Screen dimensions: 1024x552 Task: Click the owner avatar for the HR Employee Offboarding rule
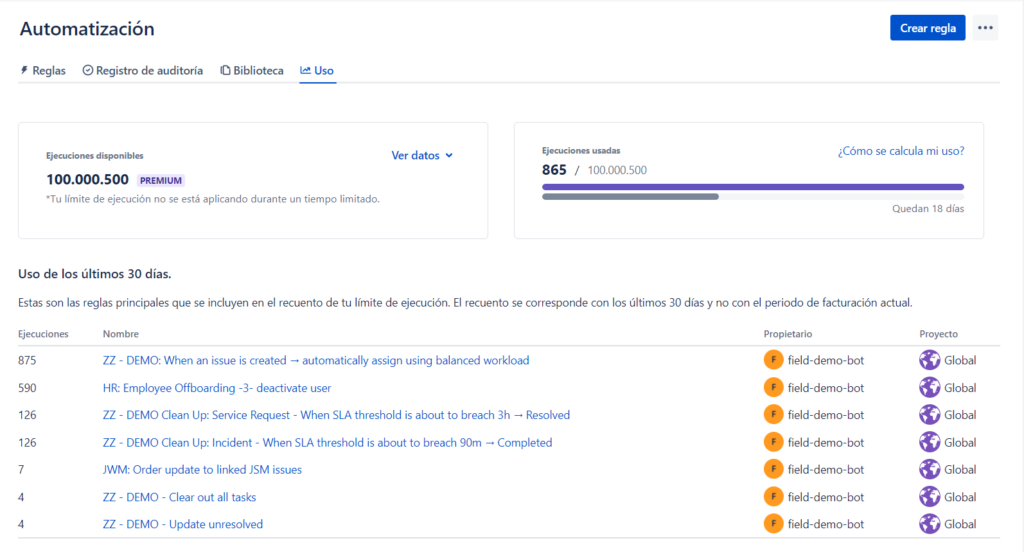point(773,388)
